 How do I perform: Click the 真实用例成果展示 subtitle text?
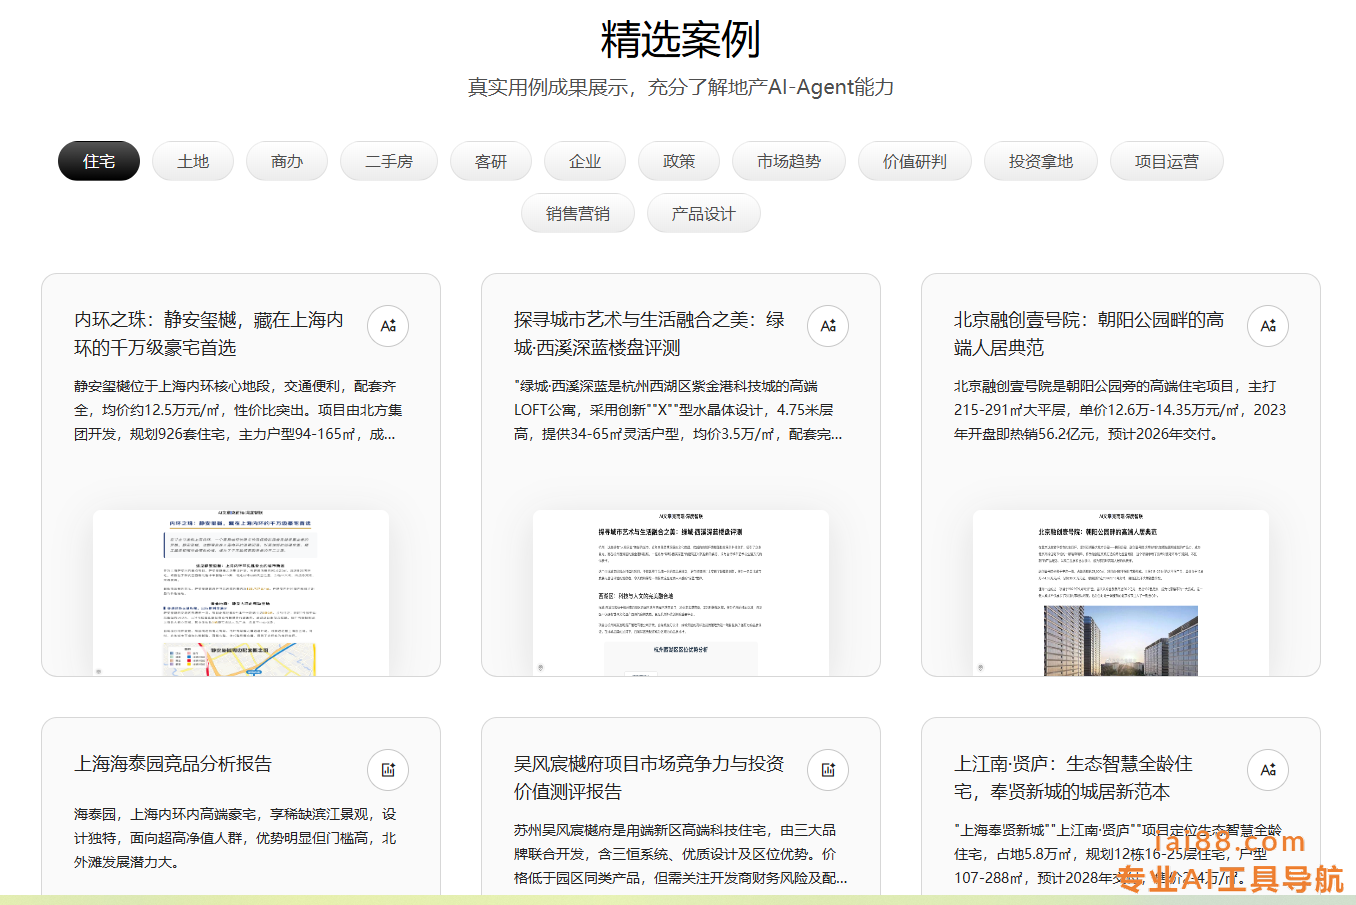tap(681, 87)
